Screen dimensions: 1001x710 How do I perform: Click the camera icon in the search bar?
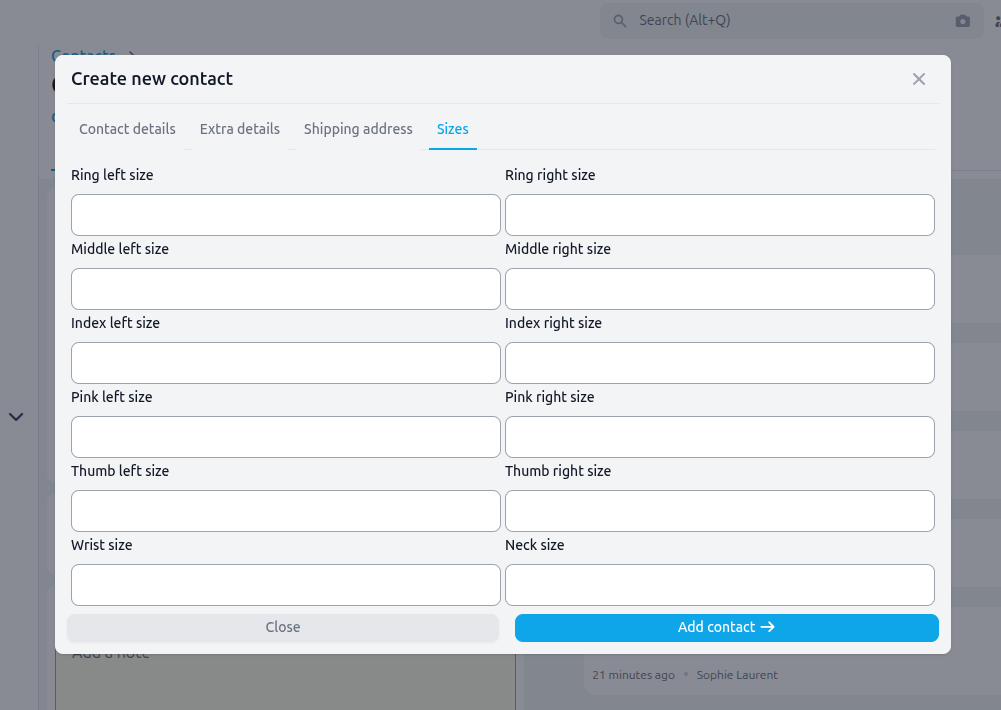(x=962, y=21)
